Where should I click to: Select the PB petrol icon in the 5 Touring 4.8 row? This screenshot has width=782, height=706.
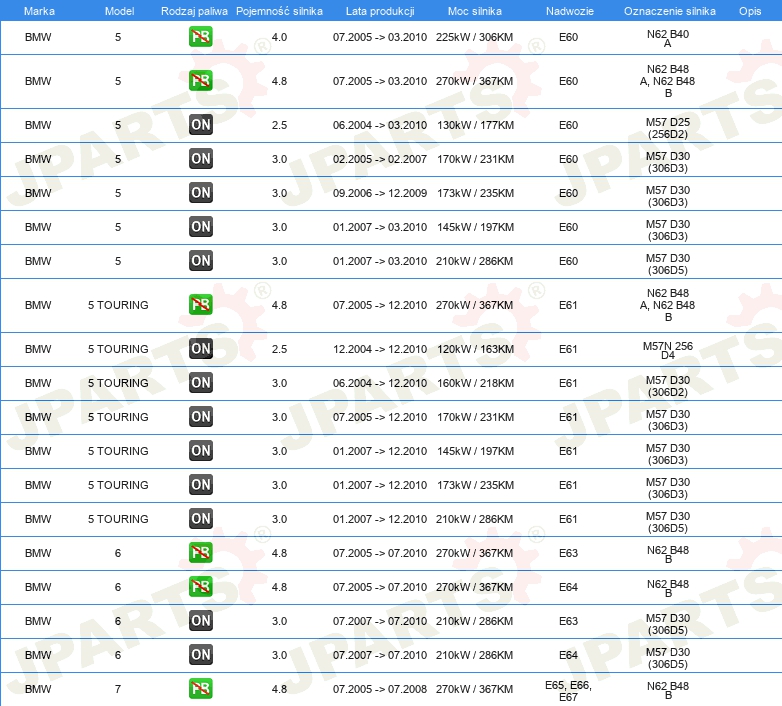201,305
